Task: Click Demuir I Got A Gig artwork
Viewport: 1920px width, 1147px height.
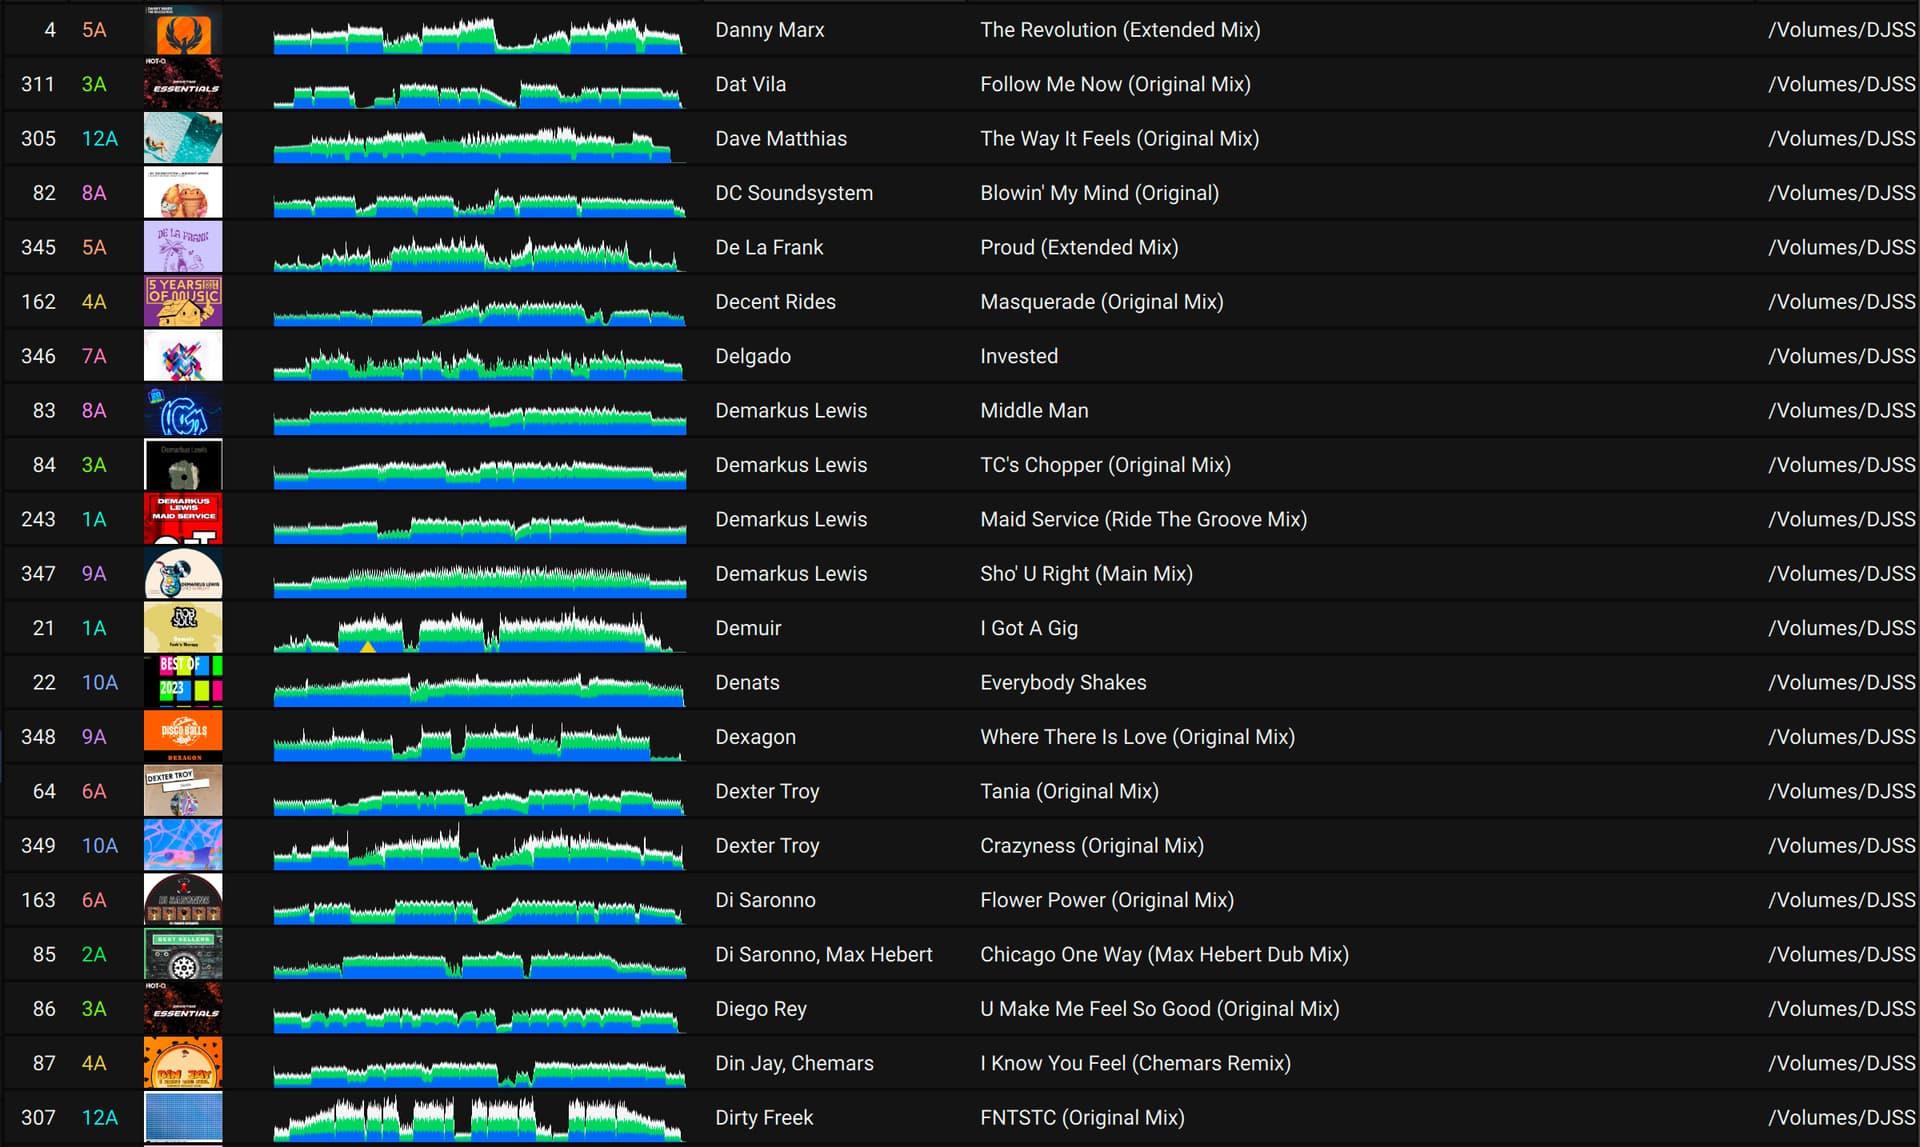Action: (x=183, y=628)
